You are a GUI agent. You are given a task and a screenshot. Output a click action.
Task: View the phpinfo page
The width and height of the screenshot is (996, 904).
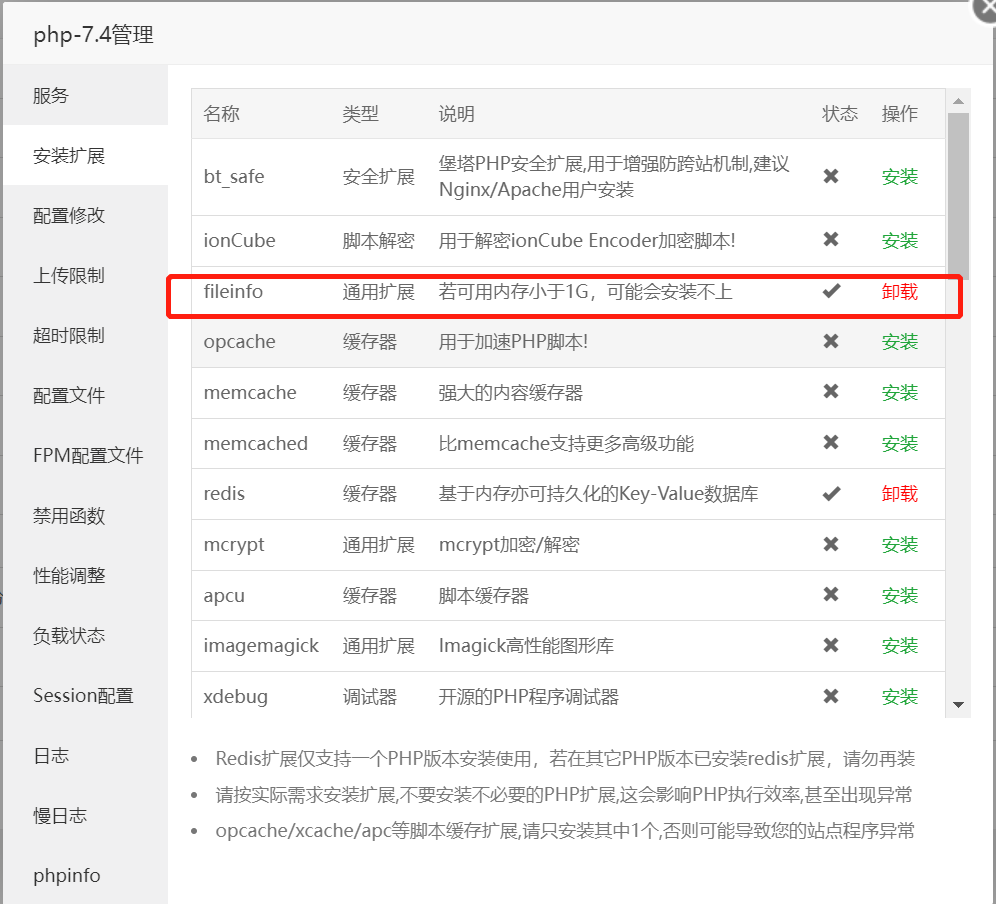(66, 875)
